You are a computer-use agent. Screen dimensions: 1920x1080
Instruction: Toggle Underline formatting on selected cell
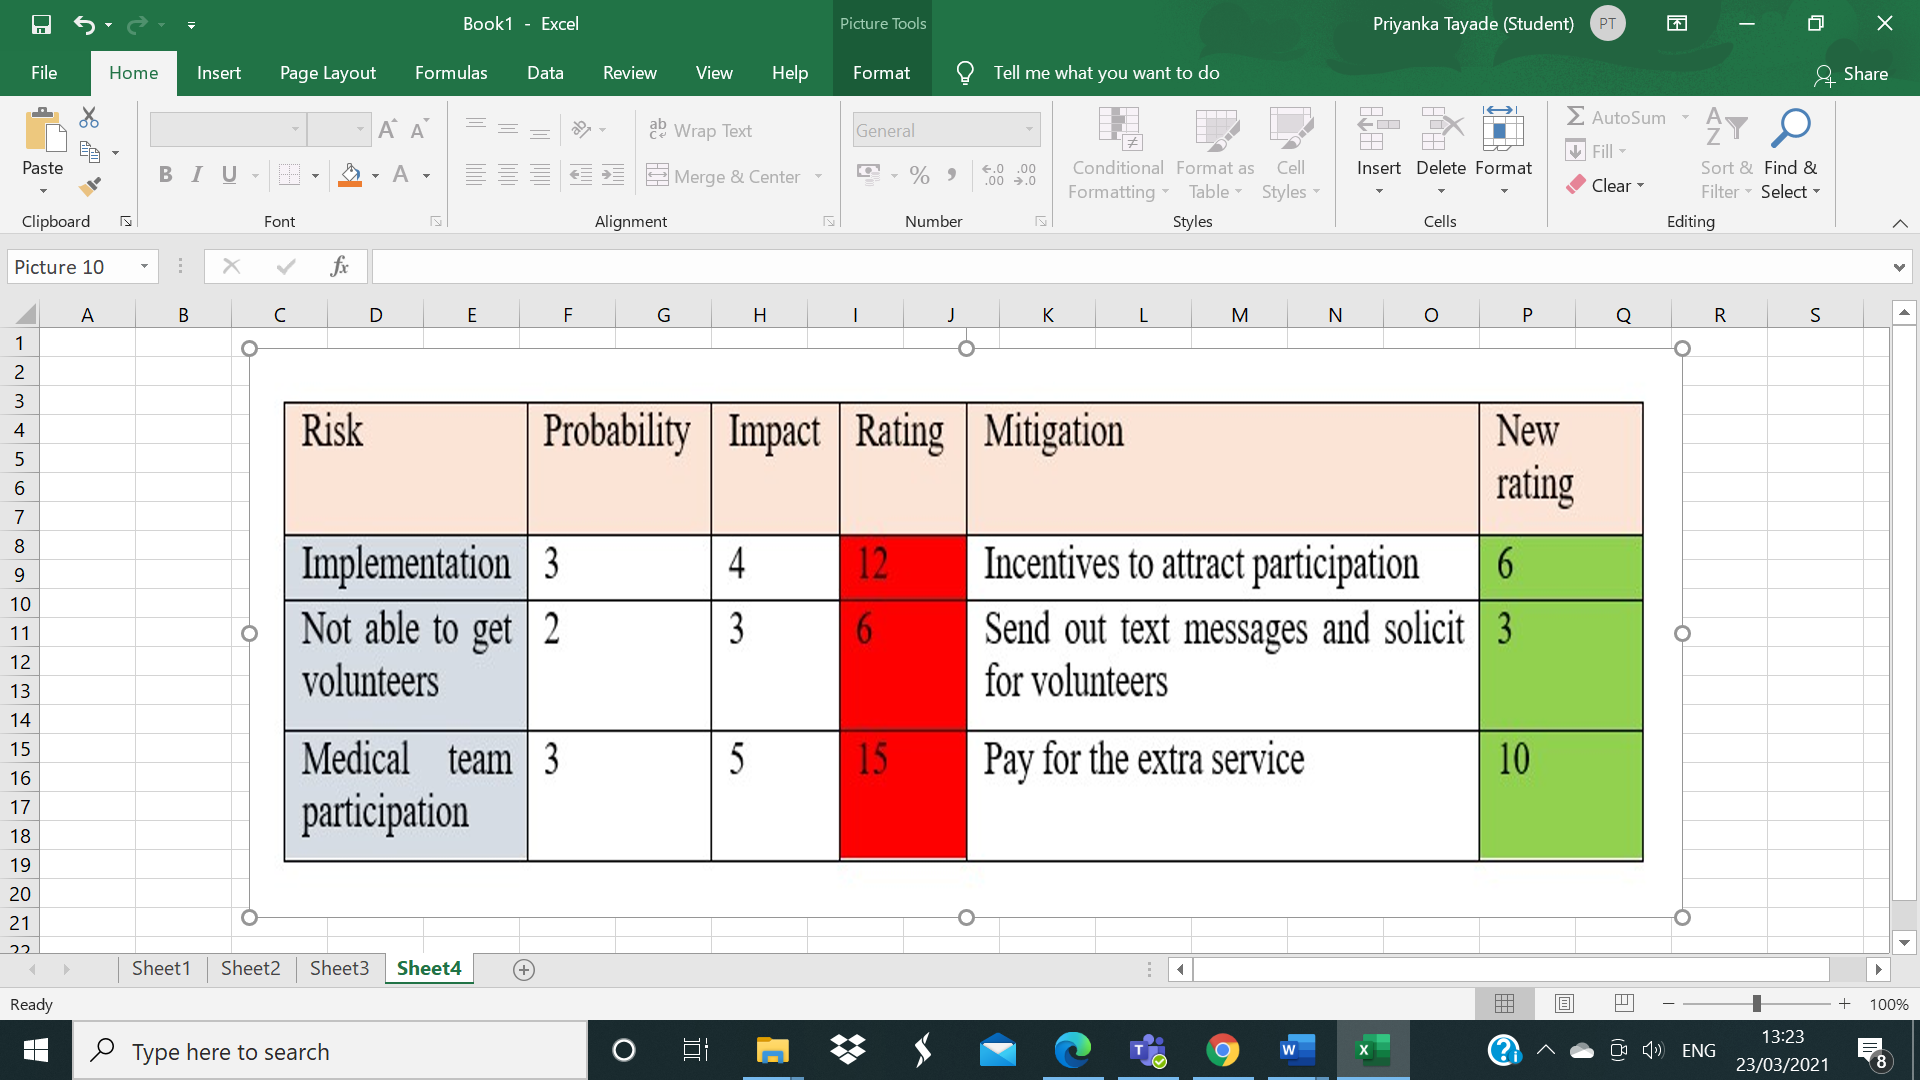click(x=231, y=173)
